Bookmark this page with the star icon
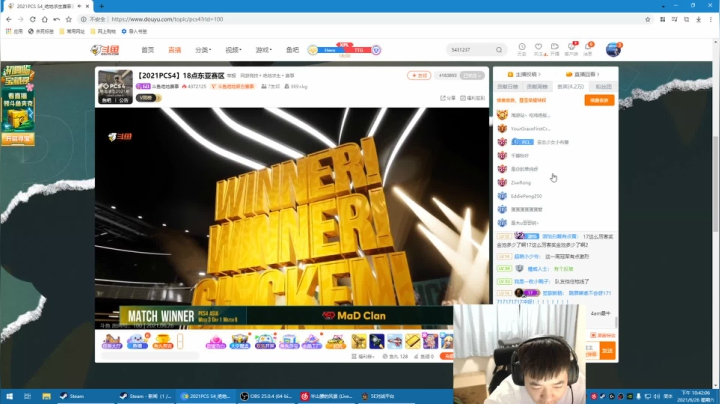 pyautogui.click(x=647, y=19)
